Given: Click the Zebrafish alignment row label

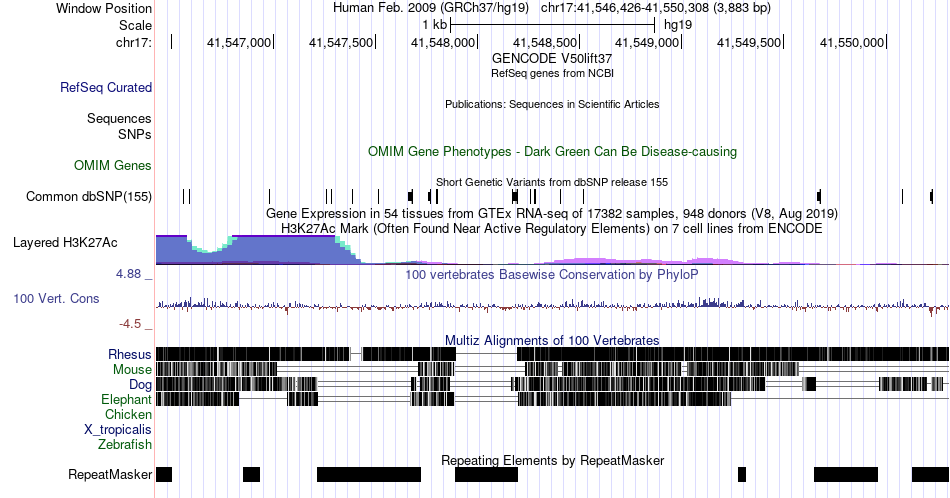Looking at the screenshot, I should click(x=125, y=444).
